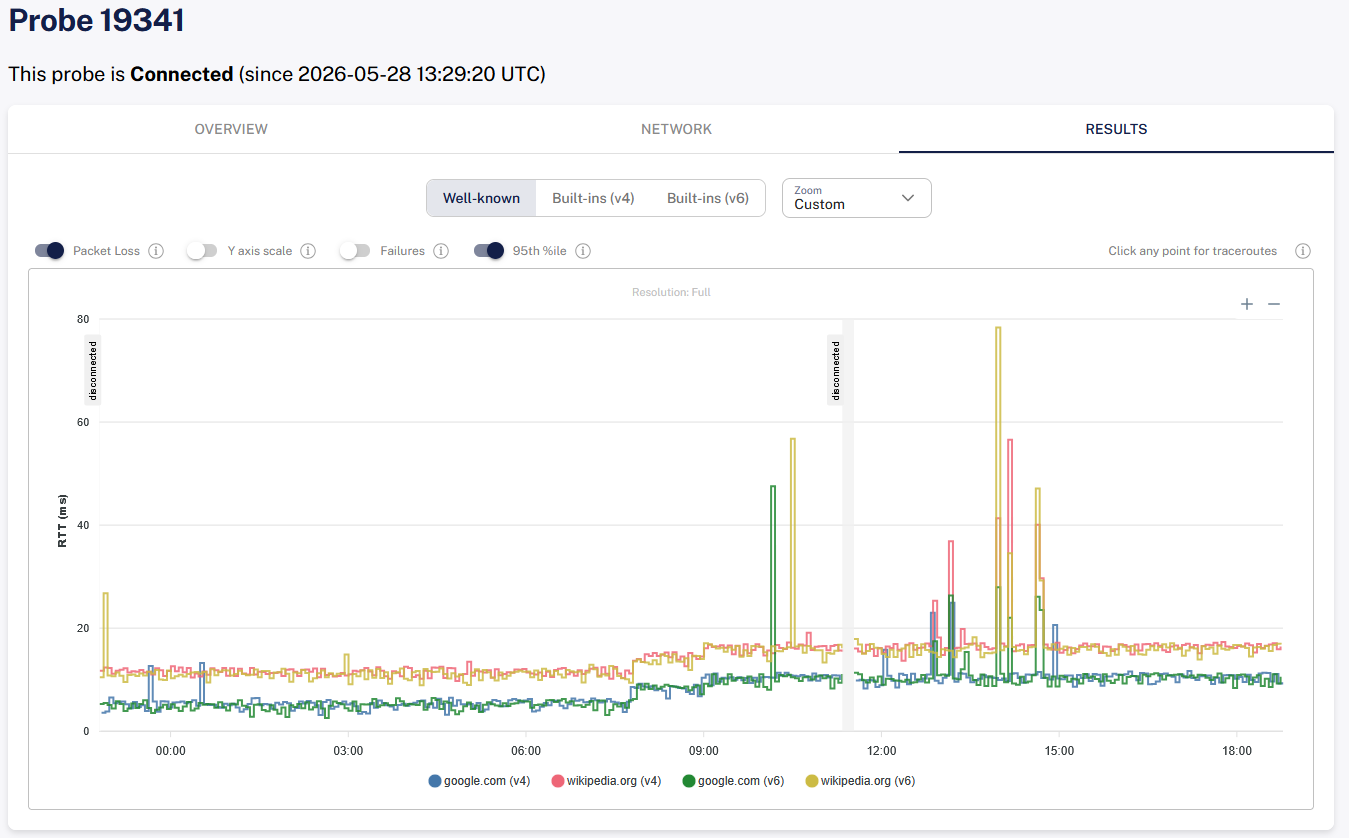Zoom in with the plus icon
This screenshot has width=1349, height=838.
pos(1247,304)
